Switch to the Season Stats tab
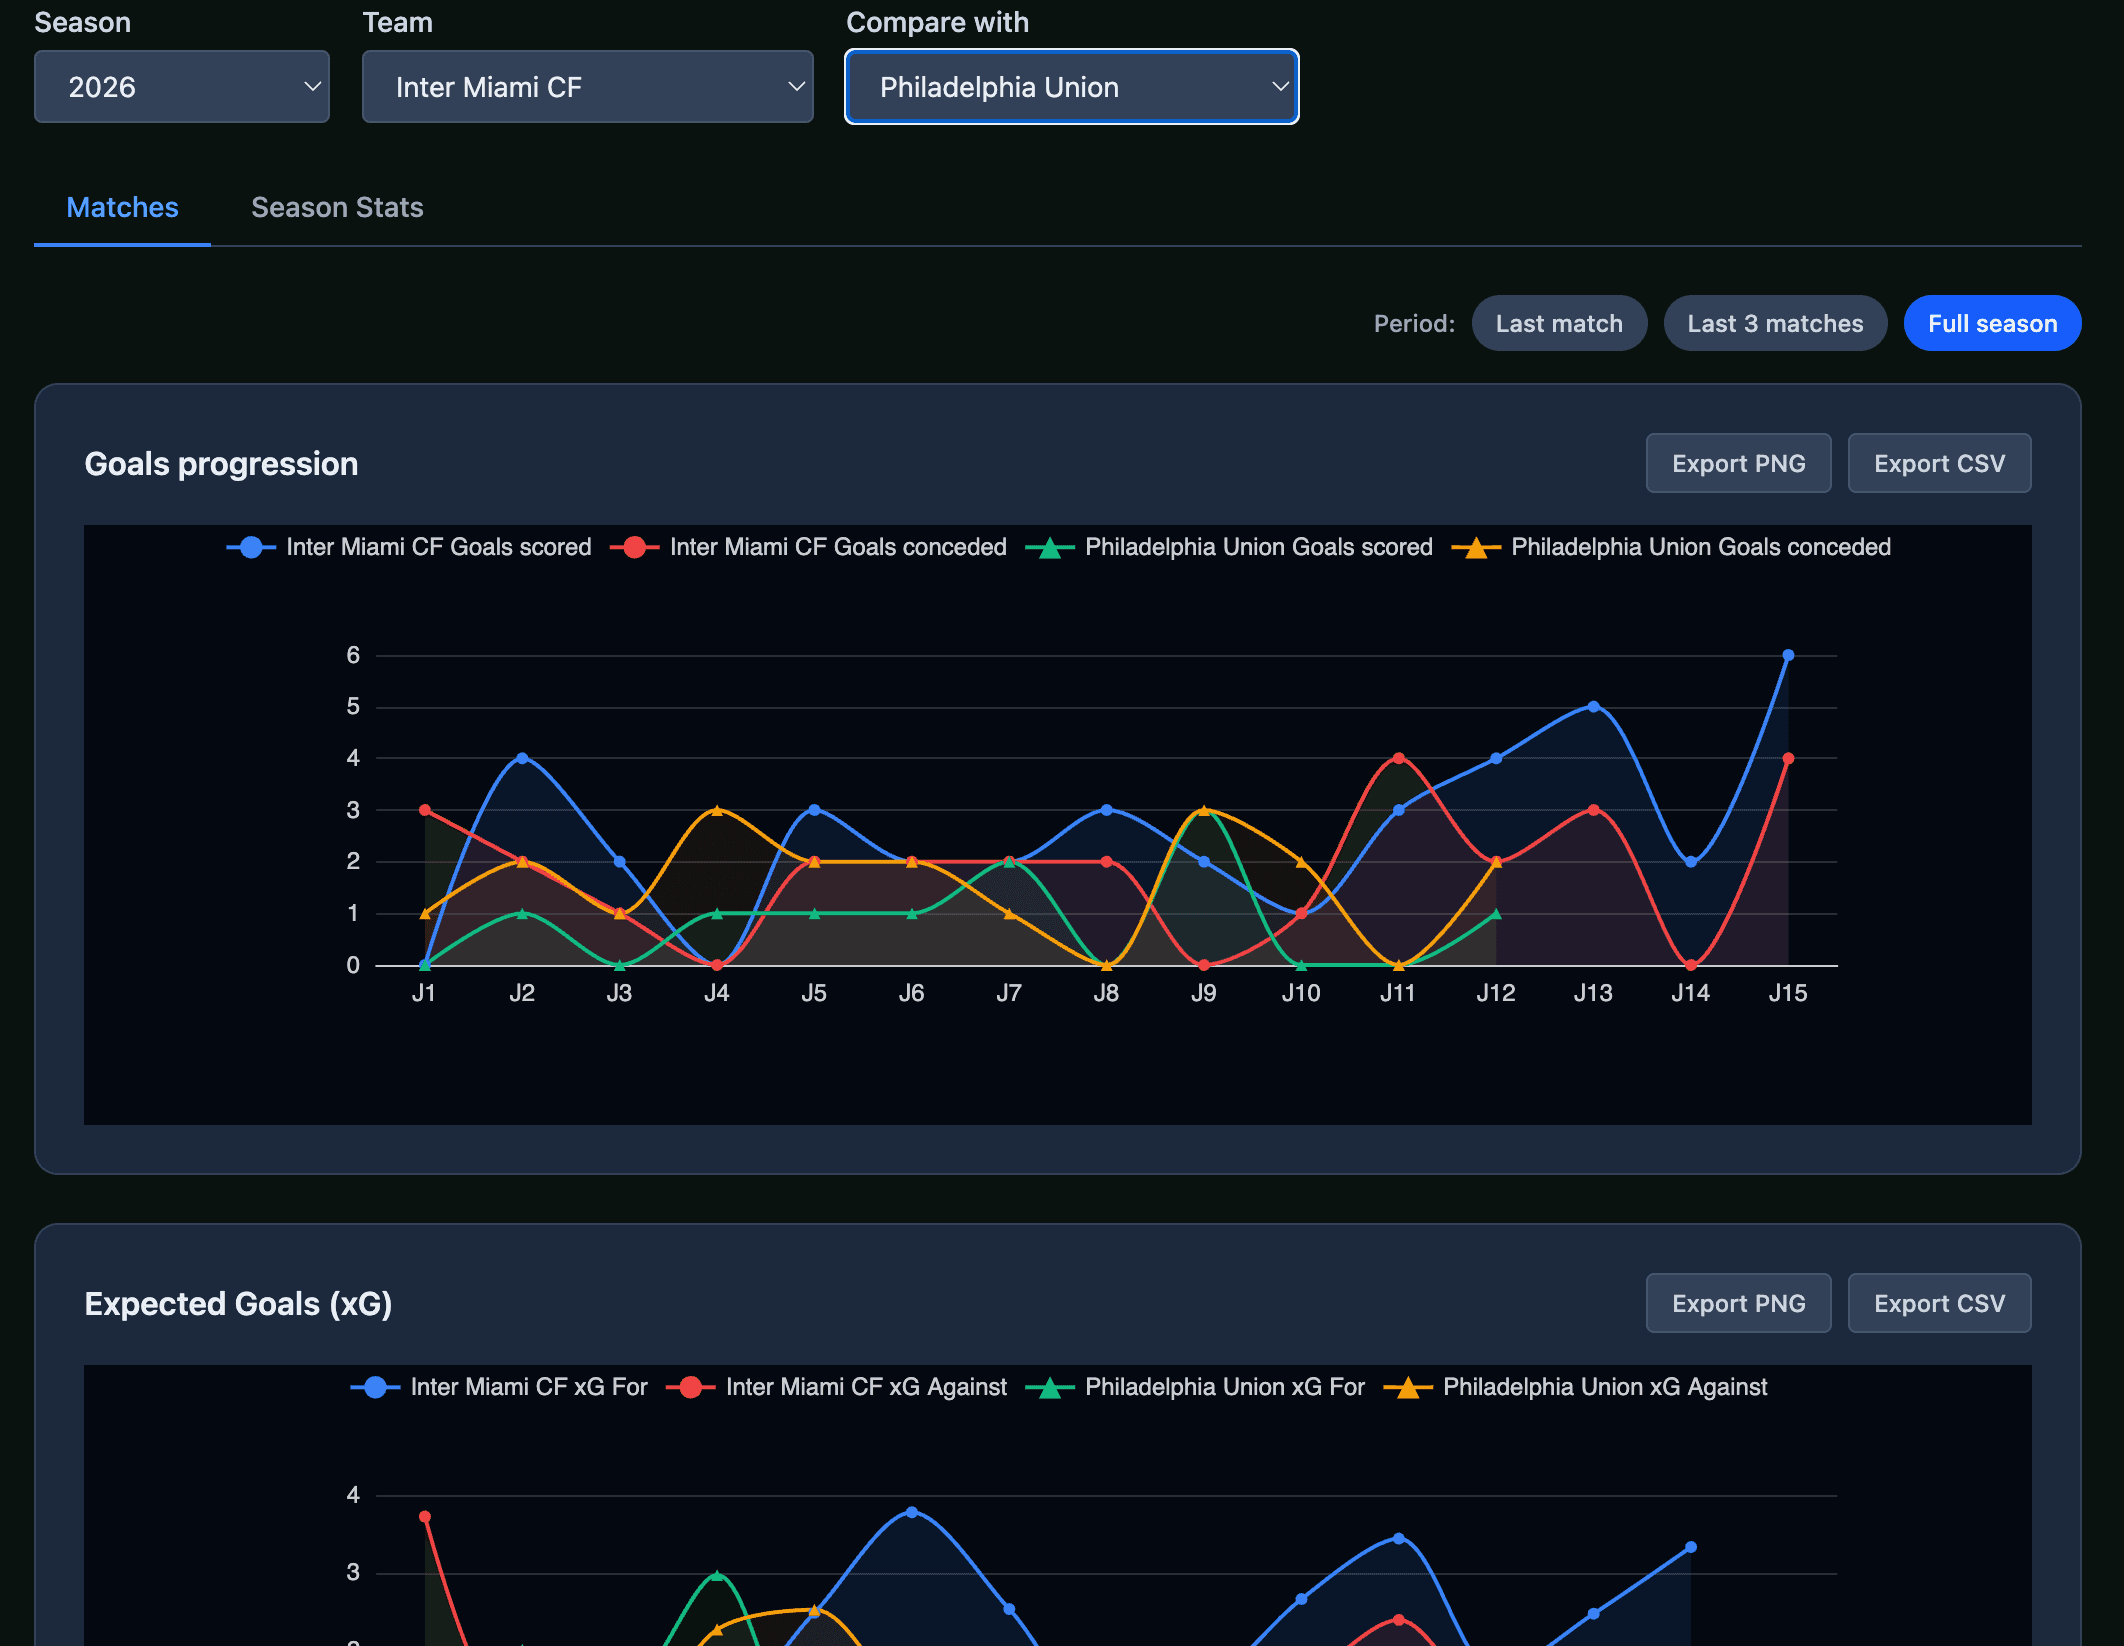This screenshot has height=1646, width=2124. click(337, 207)
